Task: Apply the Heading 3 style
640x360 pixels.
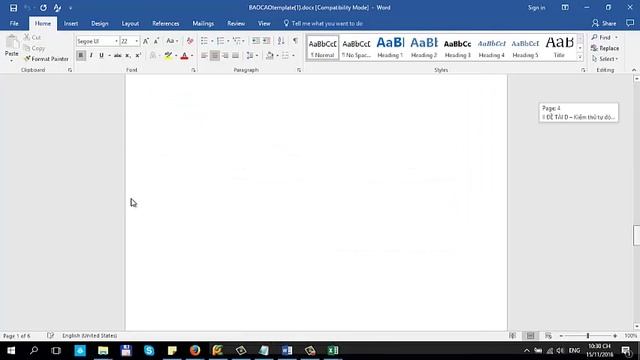Action: [458, 48]
